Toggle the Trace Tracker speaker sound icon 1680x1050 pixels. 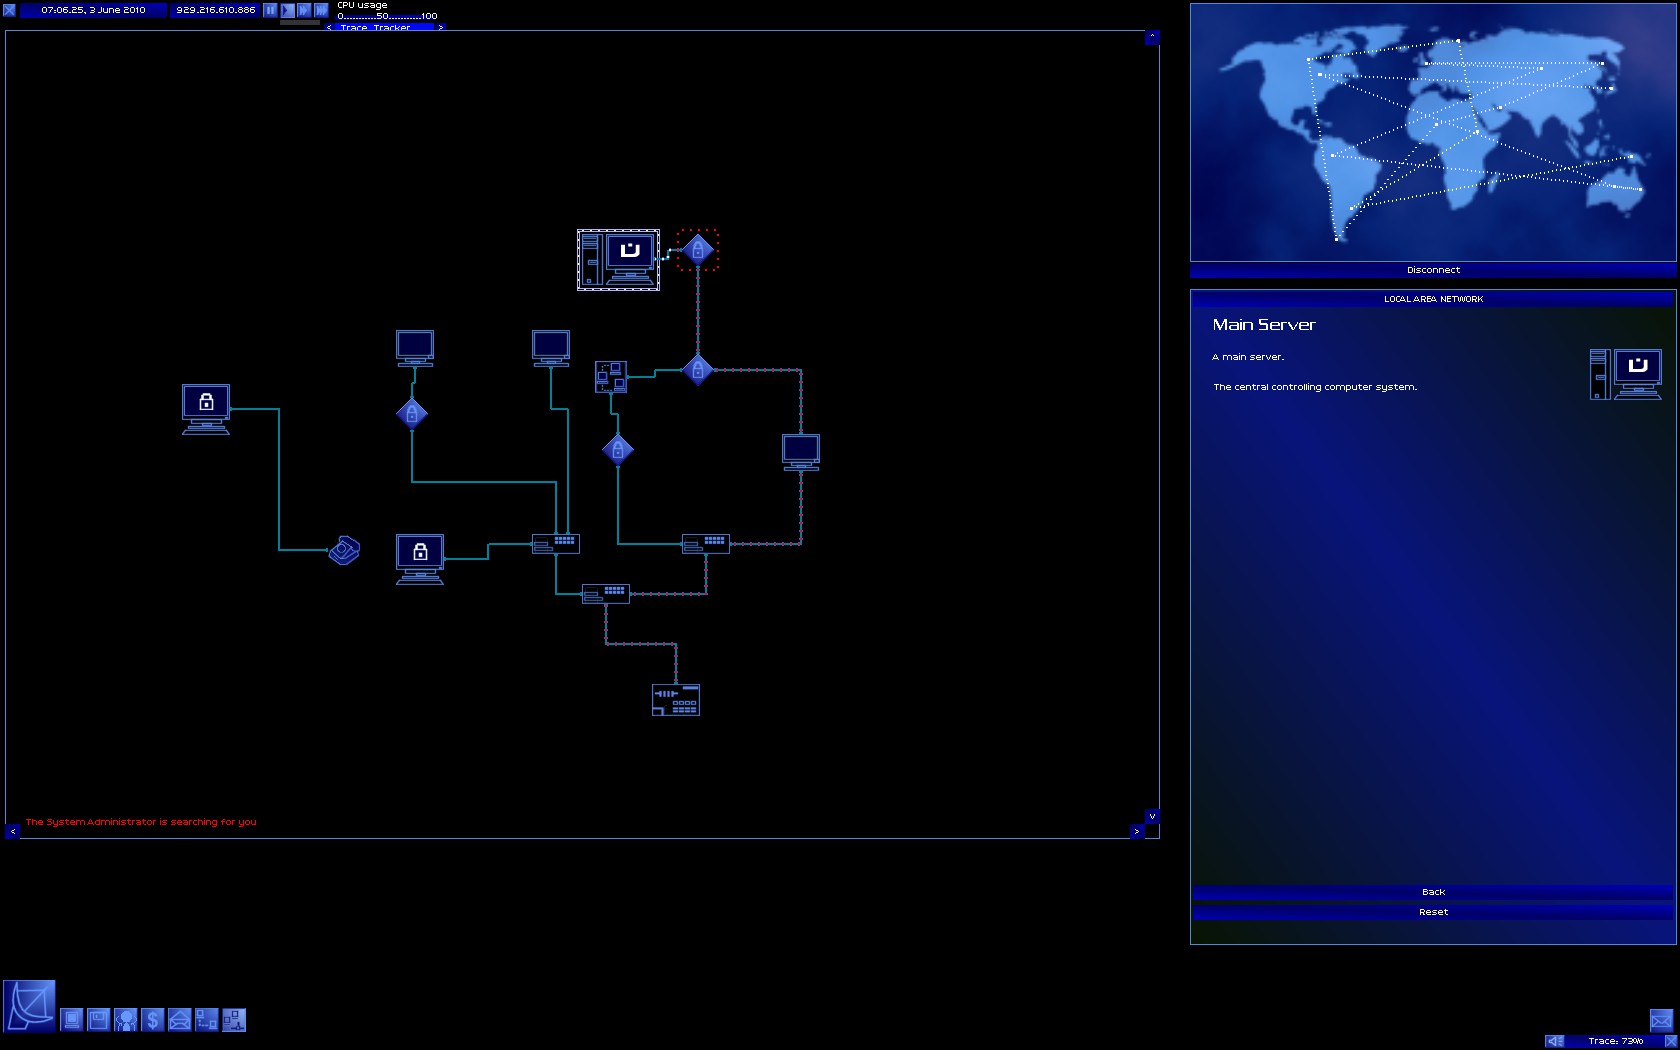click(1555, 1041)
